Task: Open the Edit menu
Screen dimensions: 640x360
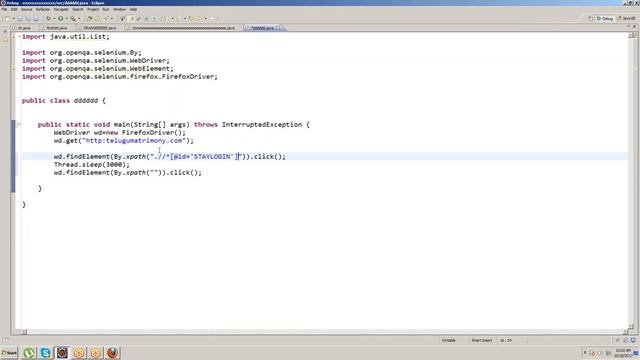Action: pyautogui.click(x=14, y=9)
